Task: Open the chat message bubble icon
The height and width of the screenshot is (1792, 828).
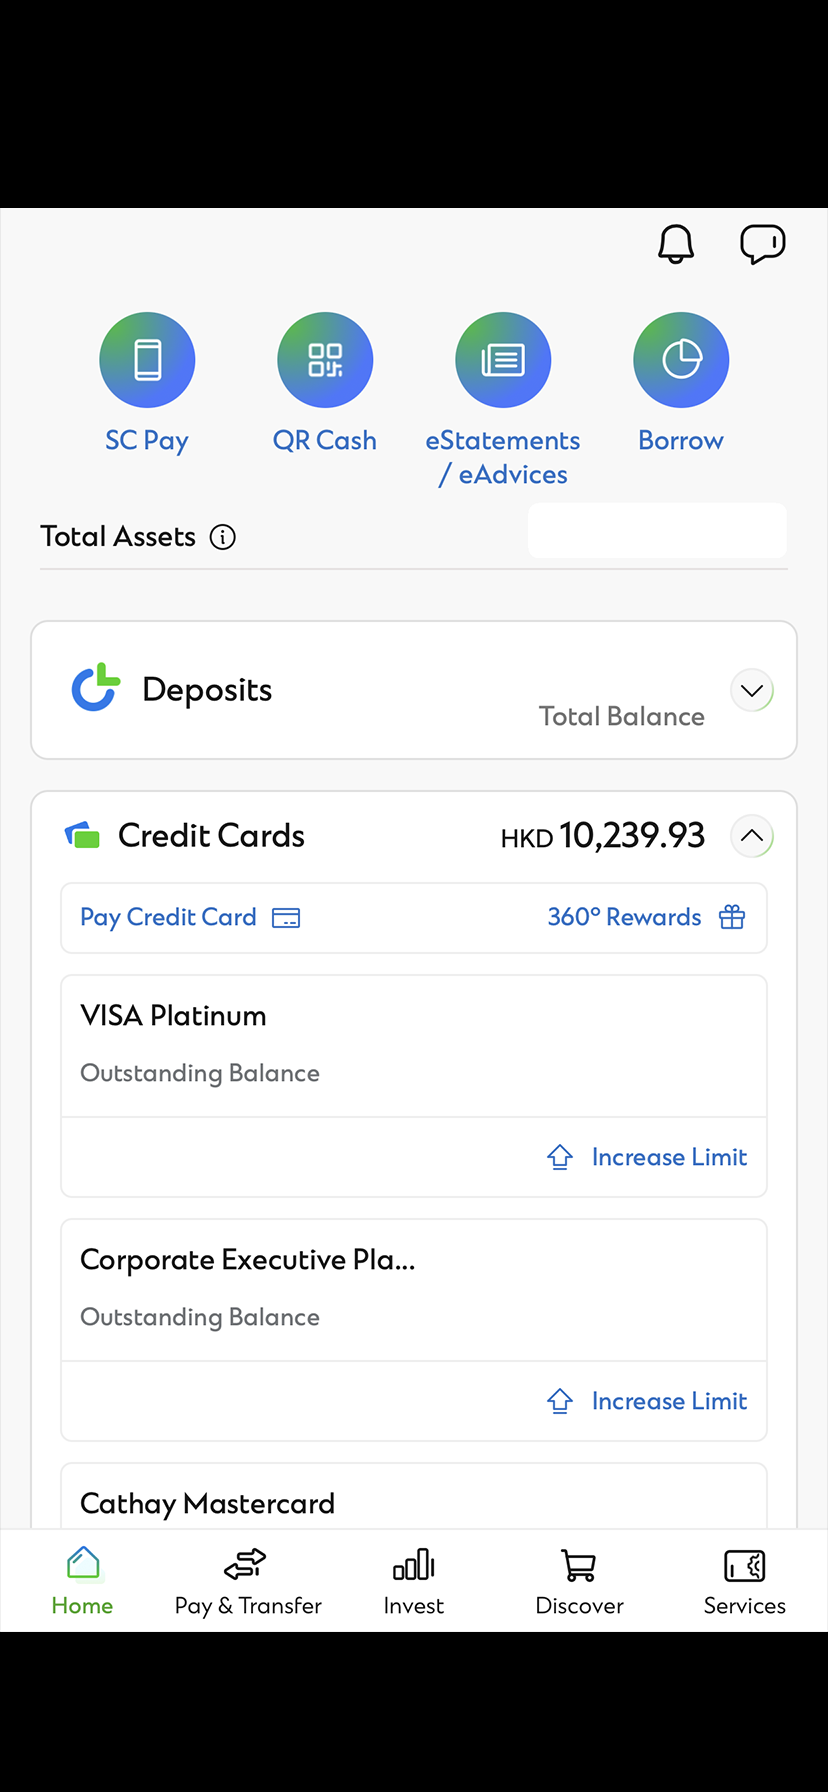Action: coord(763,244)
